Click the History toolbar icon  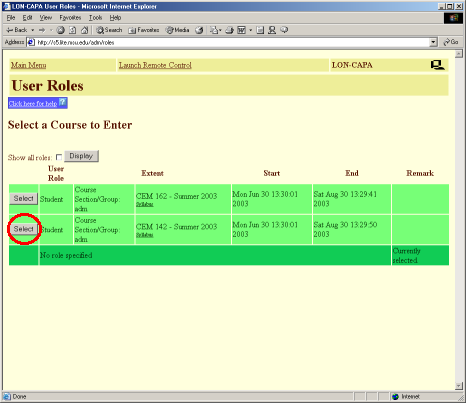tap(199, 30)
